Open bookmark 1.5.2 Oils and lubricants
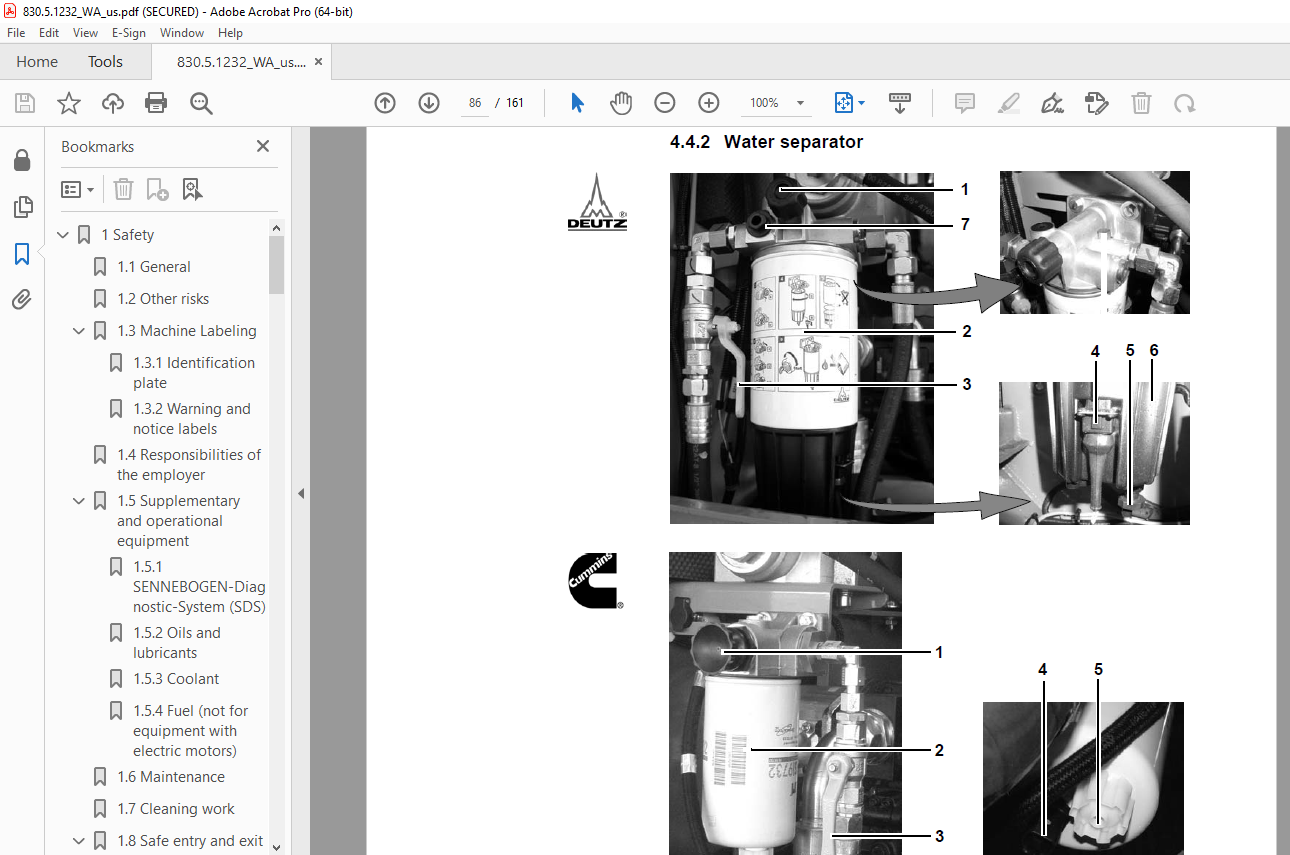 [179, 643]
